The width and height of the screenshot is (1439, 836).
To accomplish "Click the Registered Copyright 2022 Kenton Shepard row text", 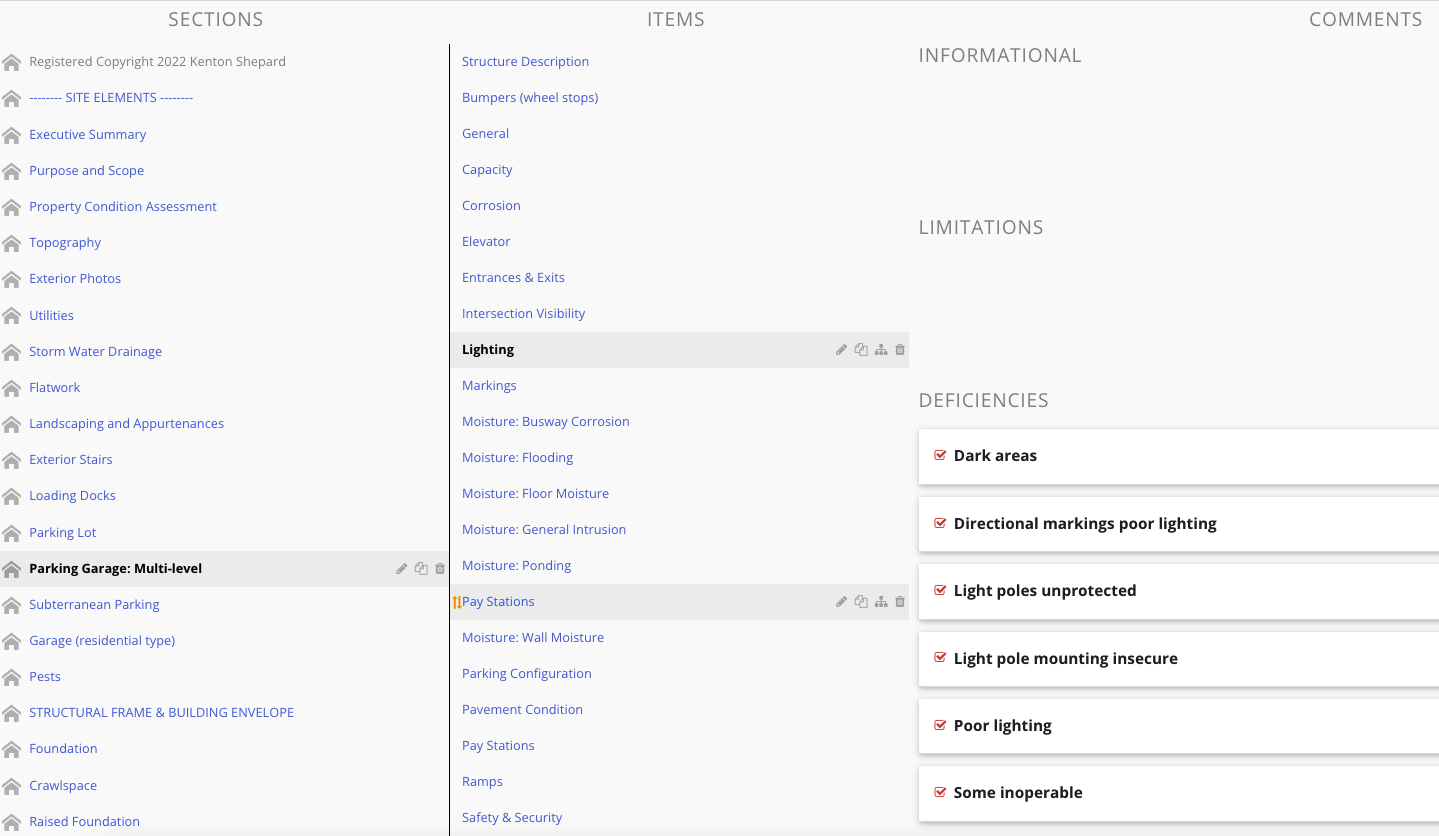I will click(x=157, y=62).
